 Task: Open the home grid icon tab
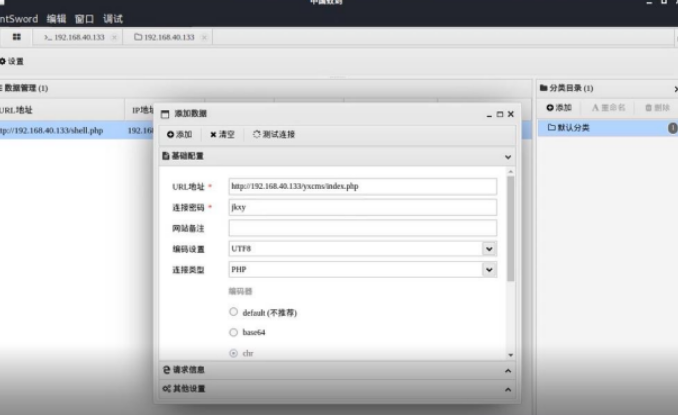(16, 37)
